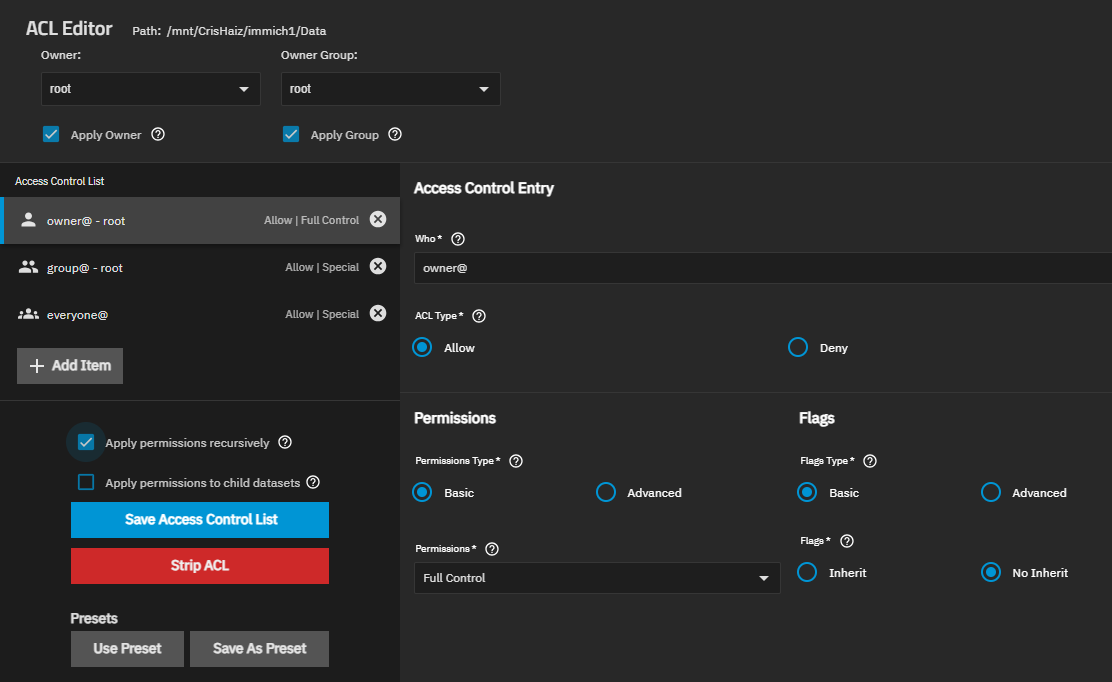Screen dimensions: 1112x682
Task: Show help for Apply Group
Action: (x=395, y=135)
